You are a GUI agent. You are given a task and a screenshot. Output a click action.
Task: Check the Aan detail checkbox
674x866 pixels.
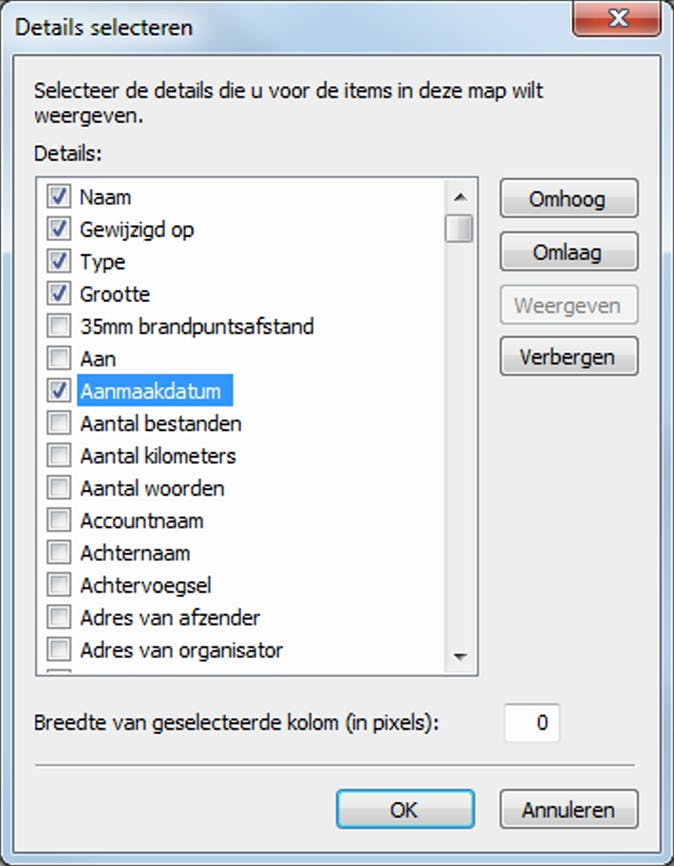tap(59, 358)
